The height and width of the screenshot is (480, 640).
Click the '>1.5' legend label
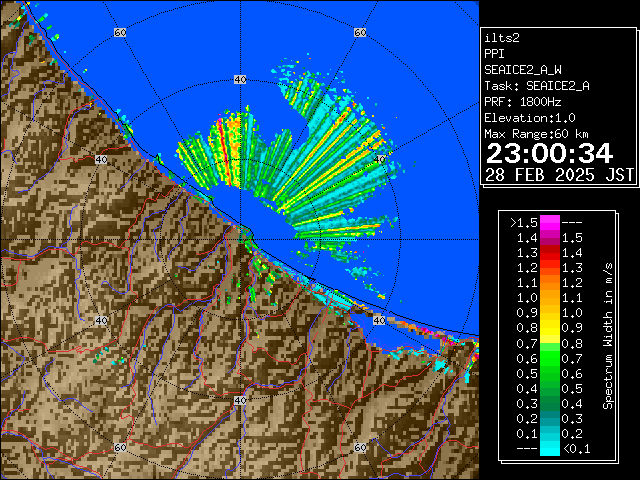point(524,223)
